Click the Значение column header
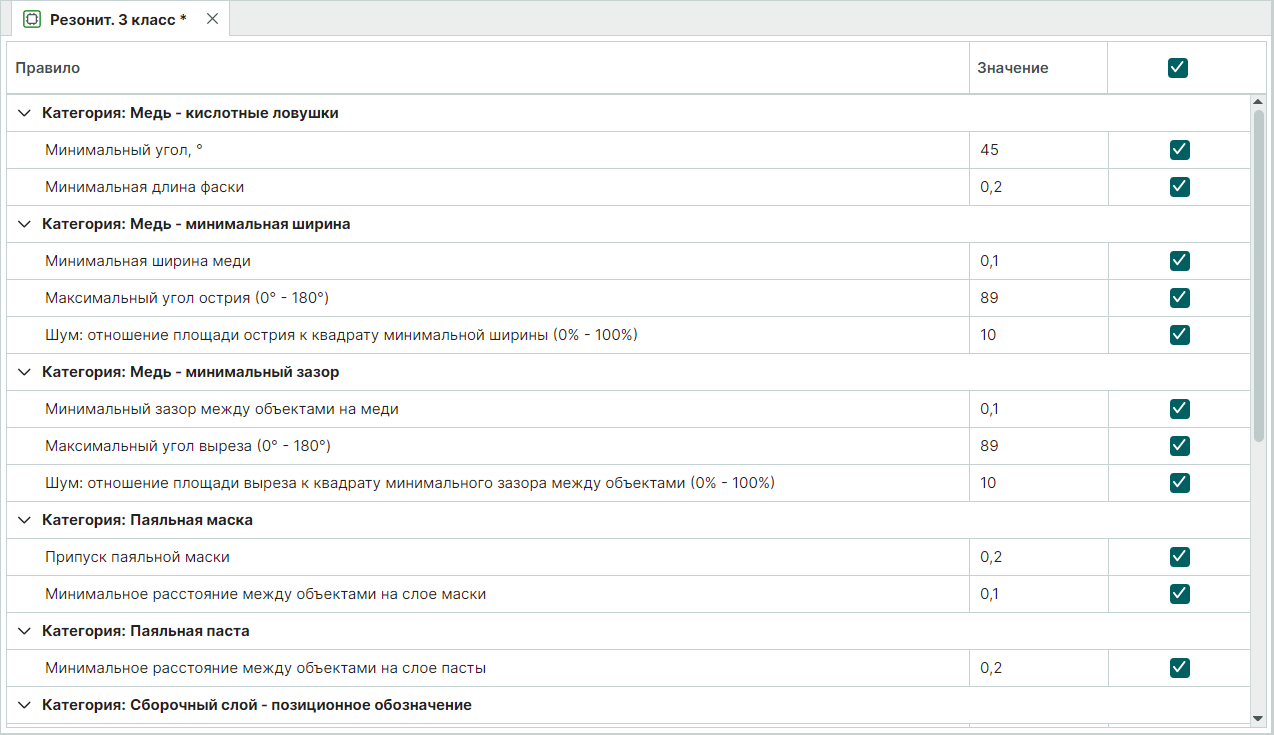1274x735 pixels. pyautogui.click(x=1012, y=68)
